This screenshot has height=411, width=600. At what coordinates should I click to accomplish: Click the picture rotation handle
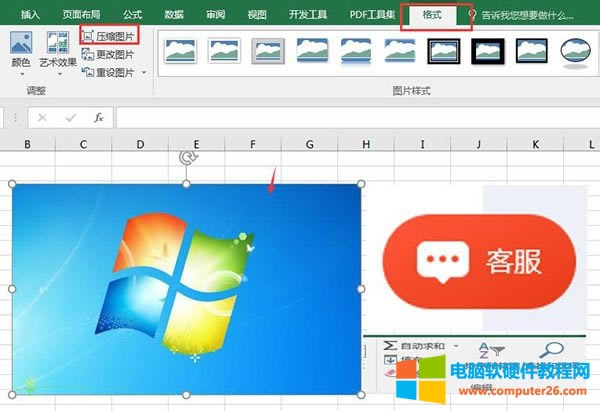[x=188, y=157]
